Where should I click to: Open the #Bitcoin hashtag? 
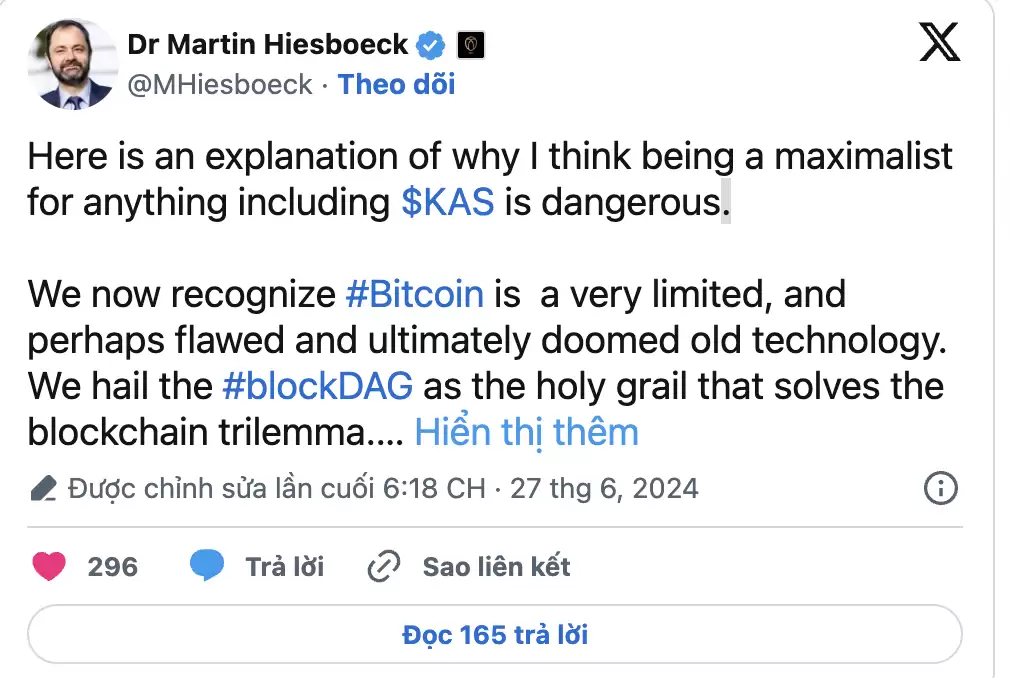(415, 294)
